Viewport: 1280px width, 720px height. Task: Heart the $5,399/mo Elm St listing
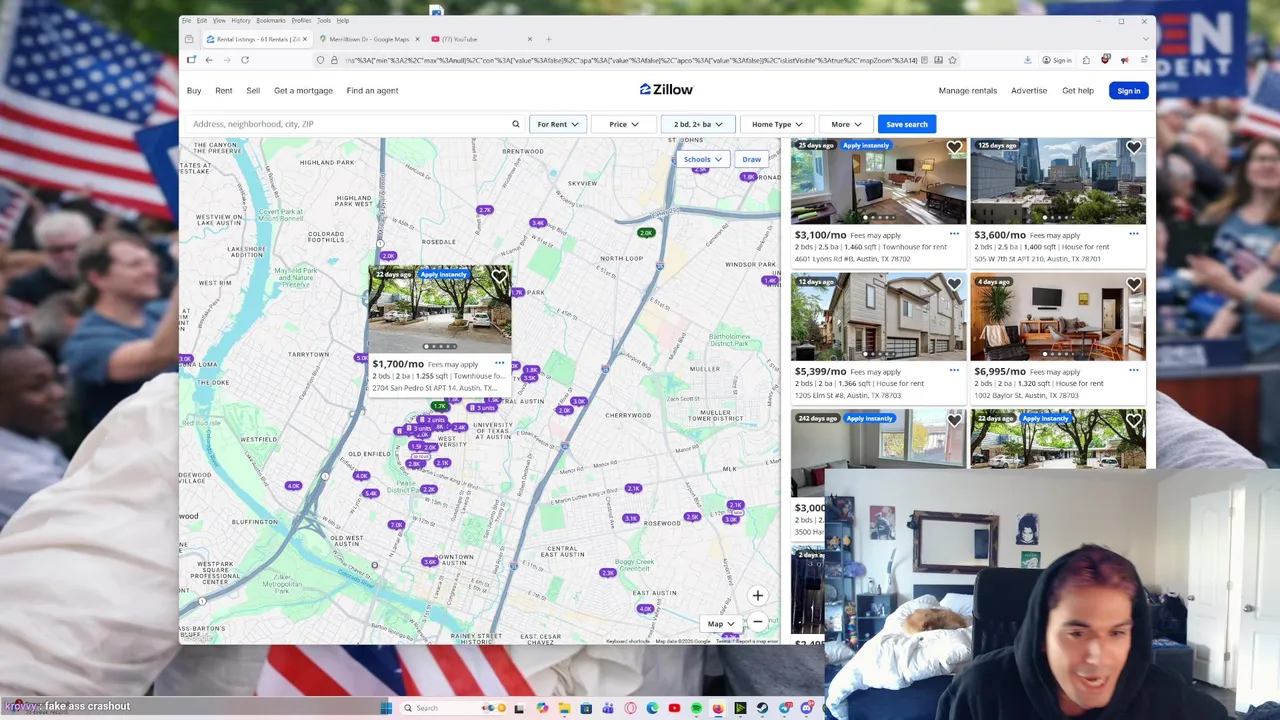point(954,285)
